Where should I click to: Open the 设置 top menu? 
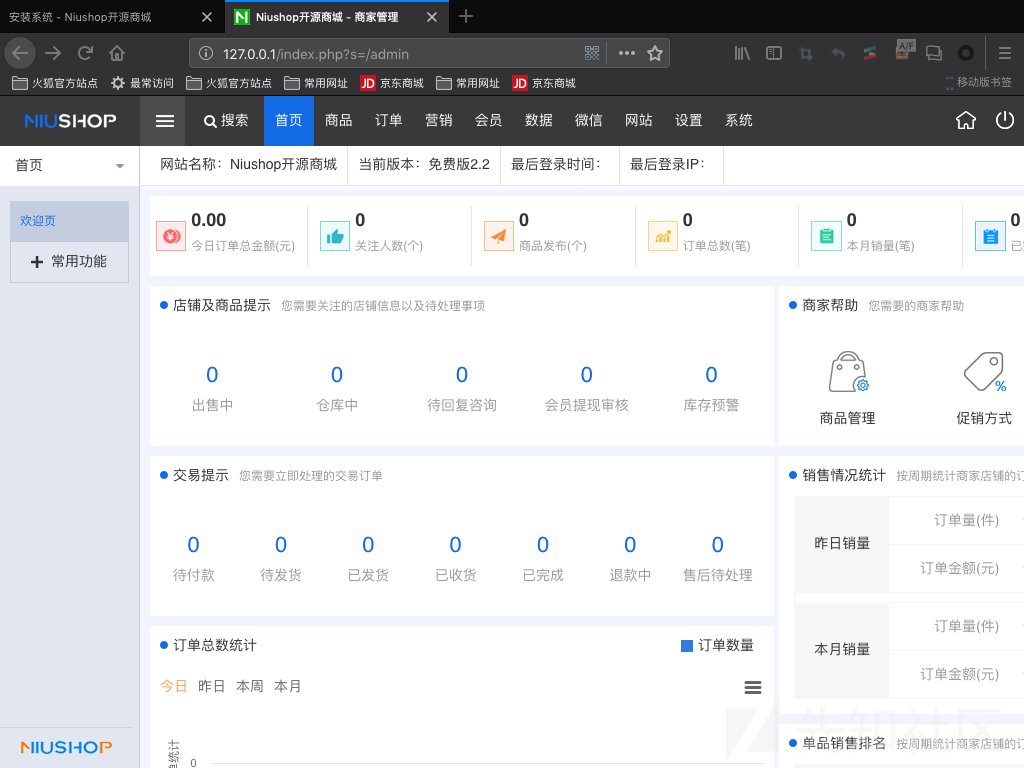point(688,121)
